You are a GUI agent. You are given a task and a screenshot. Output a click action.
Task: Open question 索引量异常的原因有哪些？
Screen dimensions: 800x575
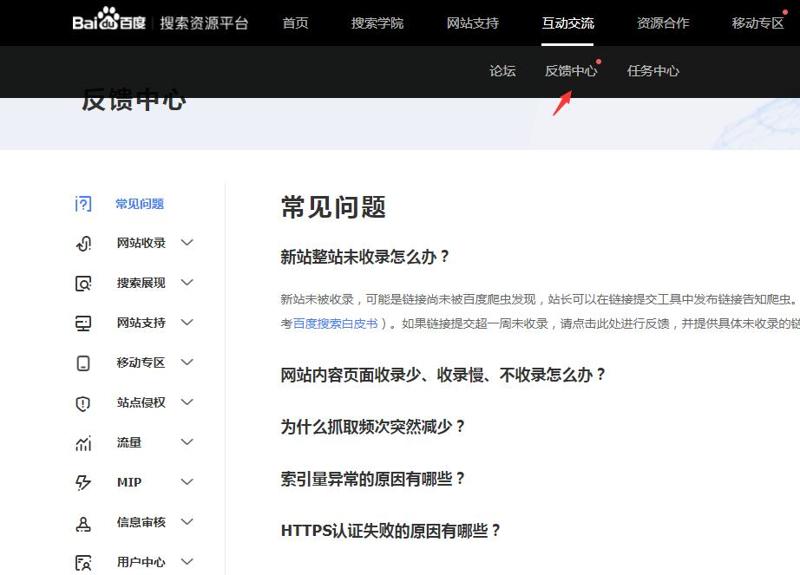[372, 479]
